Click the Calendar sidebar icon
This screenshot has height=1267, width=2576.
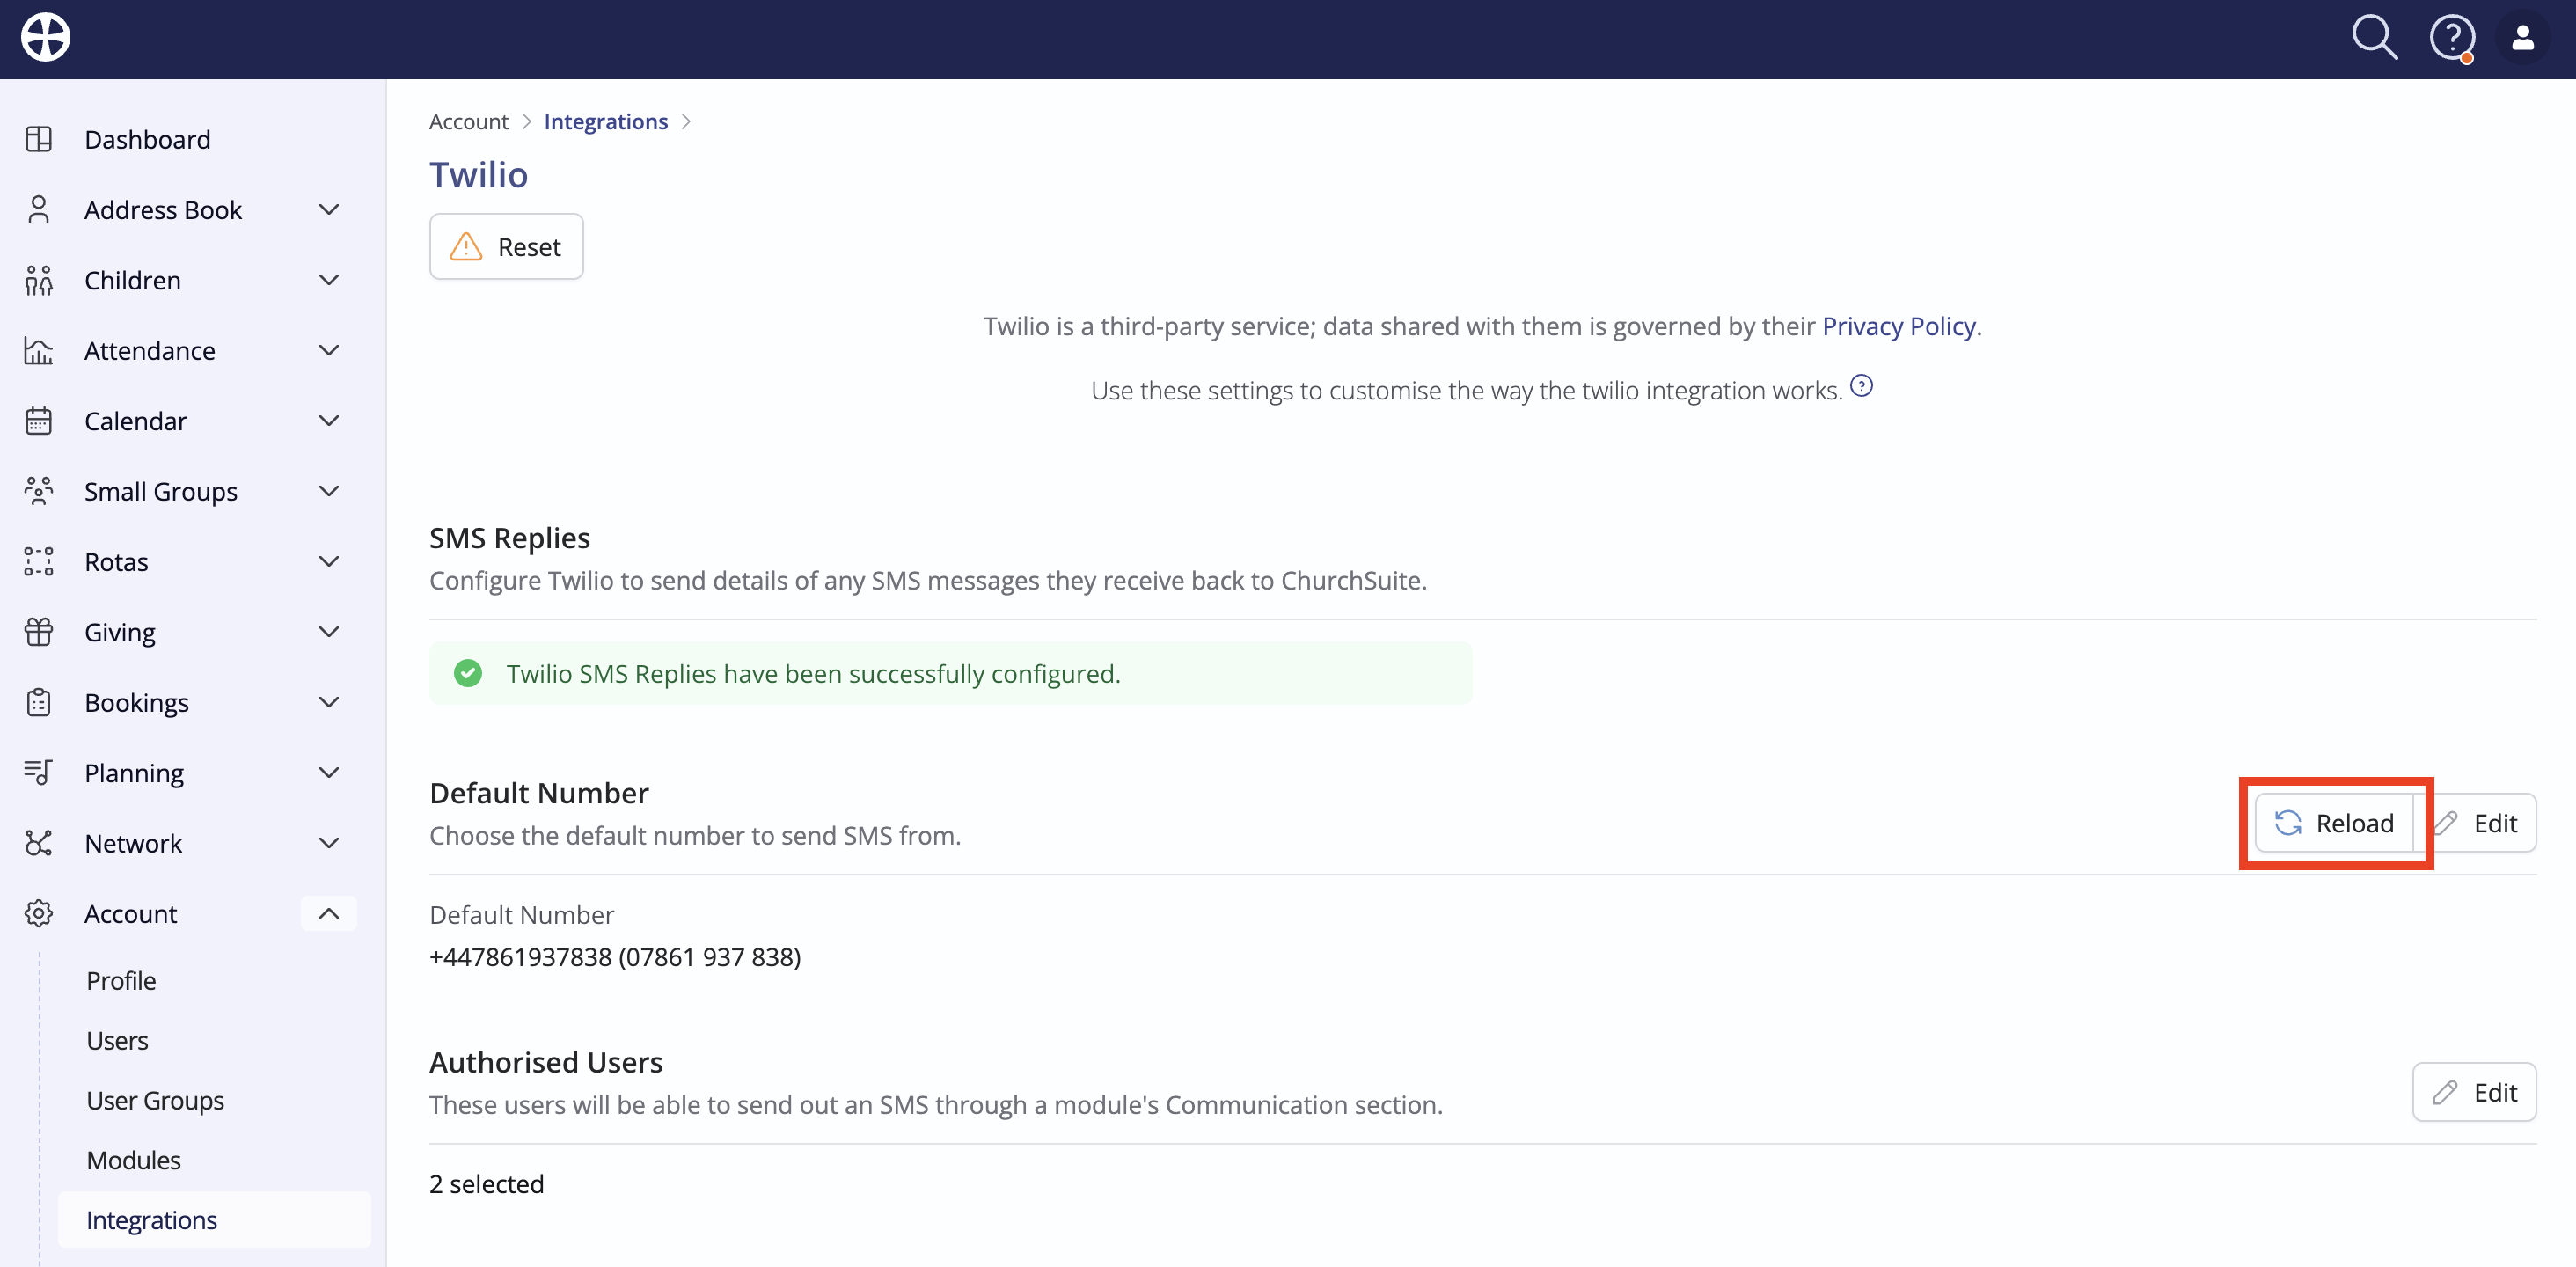pos(39,421)
